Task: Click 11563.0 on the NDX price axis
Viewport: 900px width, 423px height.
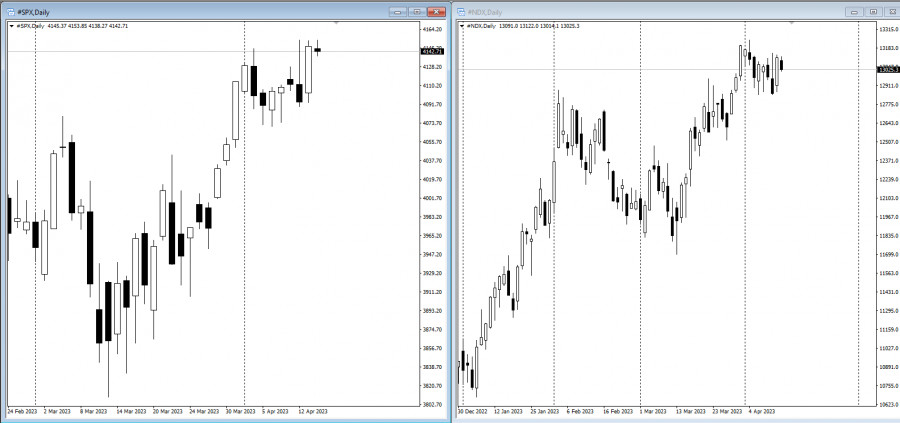Action: point(889,273)
